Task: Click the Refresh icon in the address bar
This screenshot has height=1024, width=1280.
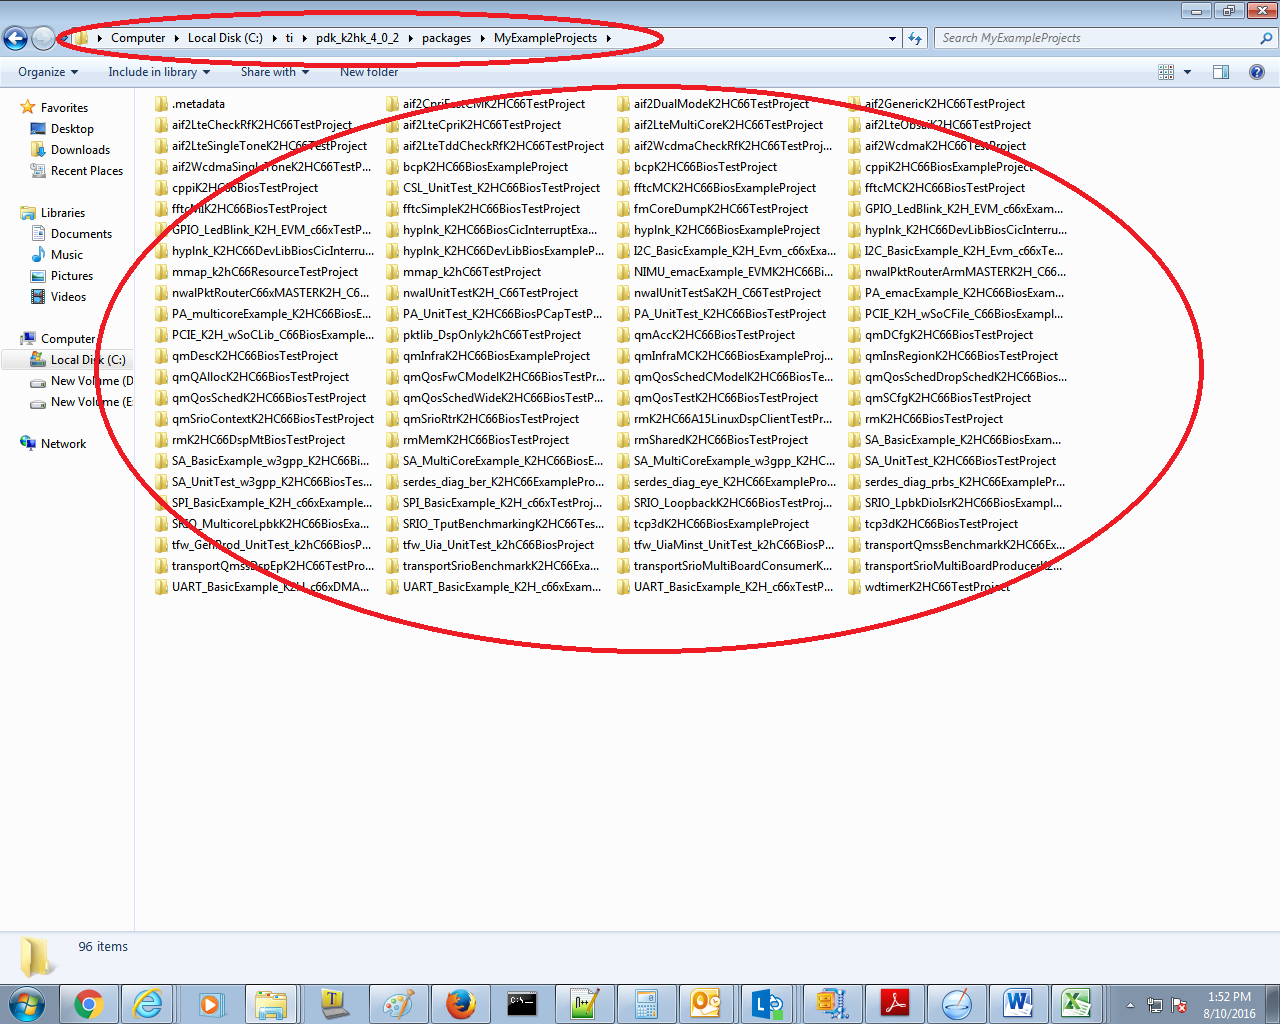Action: (914, 38)
